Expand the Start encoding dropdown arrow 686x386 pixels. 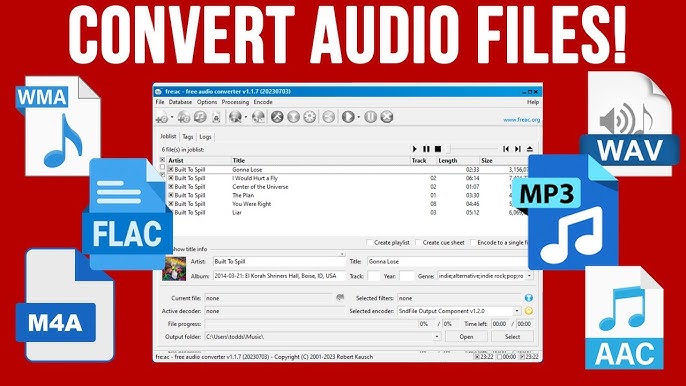(x=358, y=117)
